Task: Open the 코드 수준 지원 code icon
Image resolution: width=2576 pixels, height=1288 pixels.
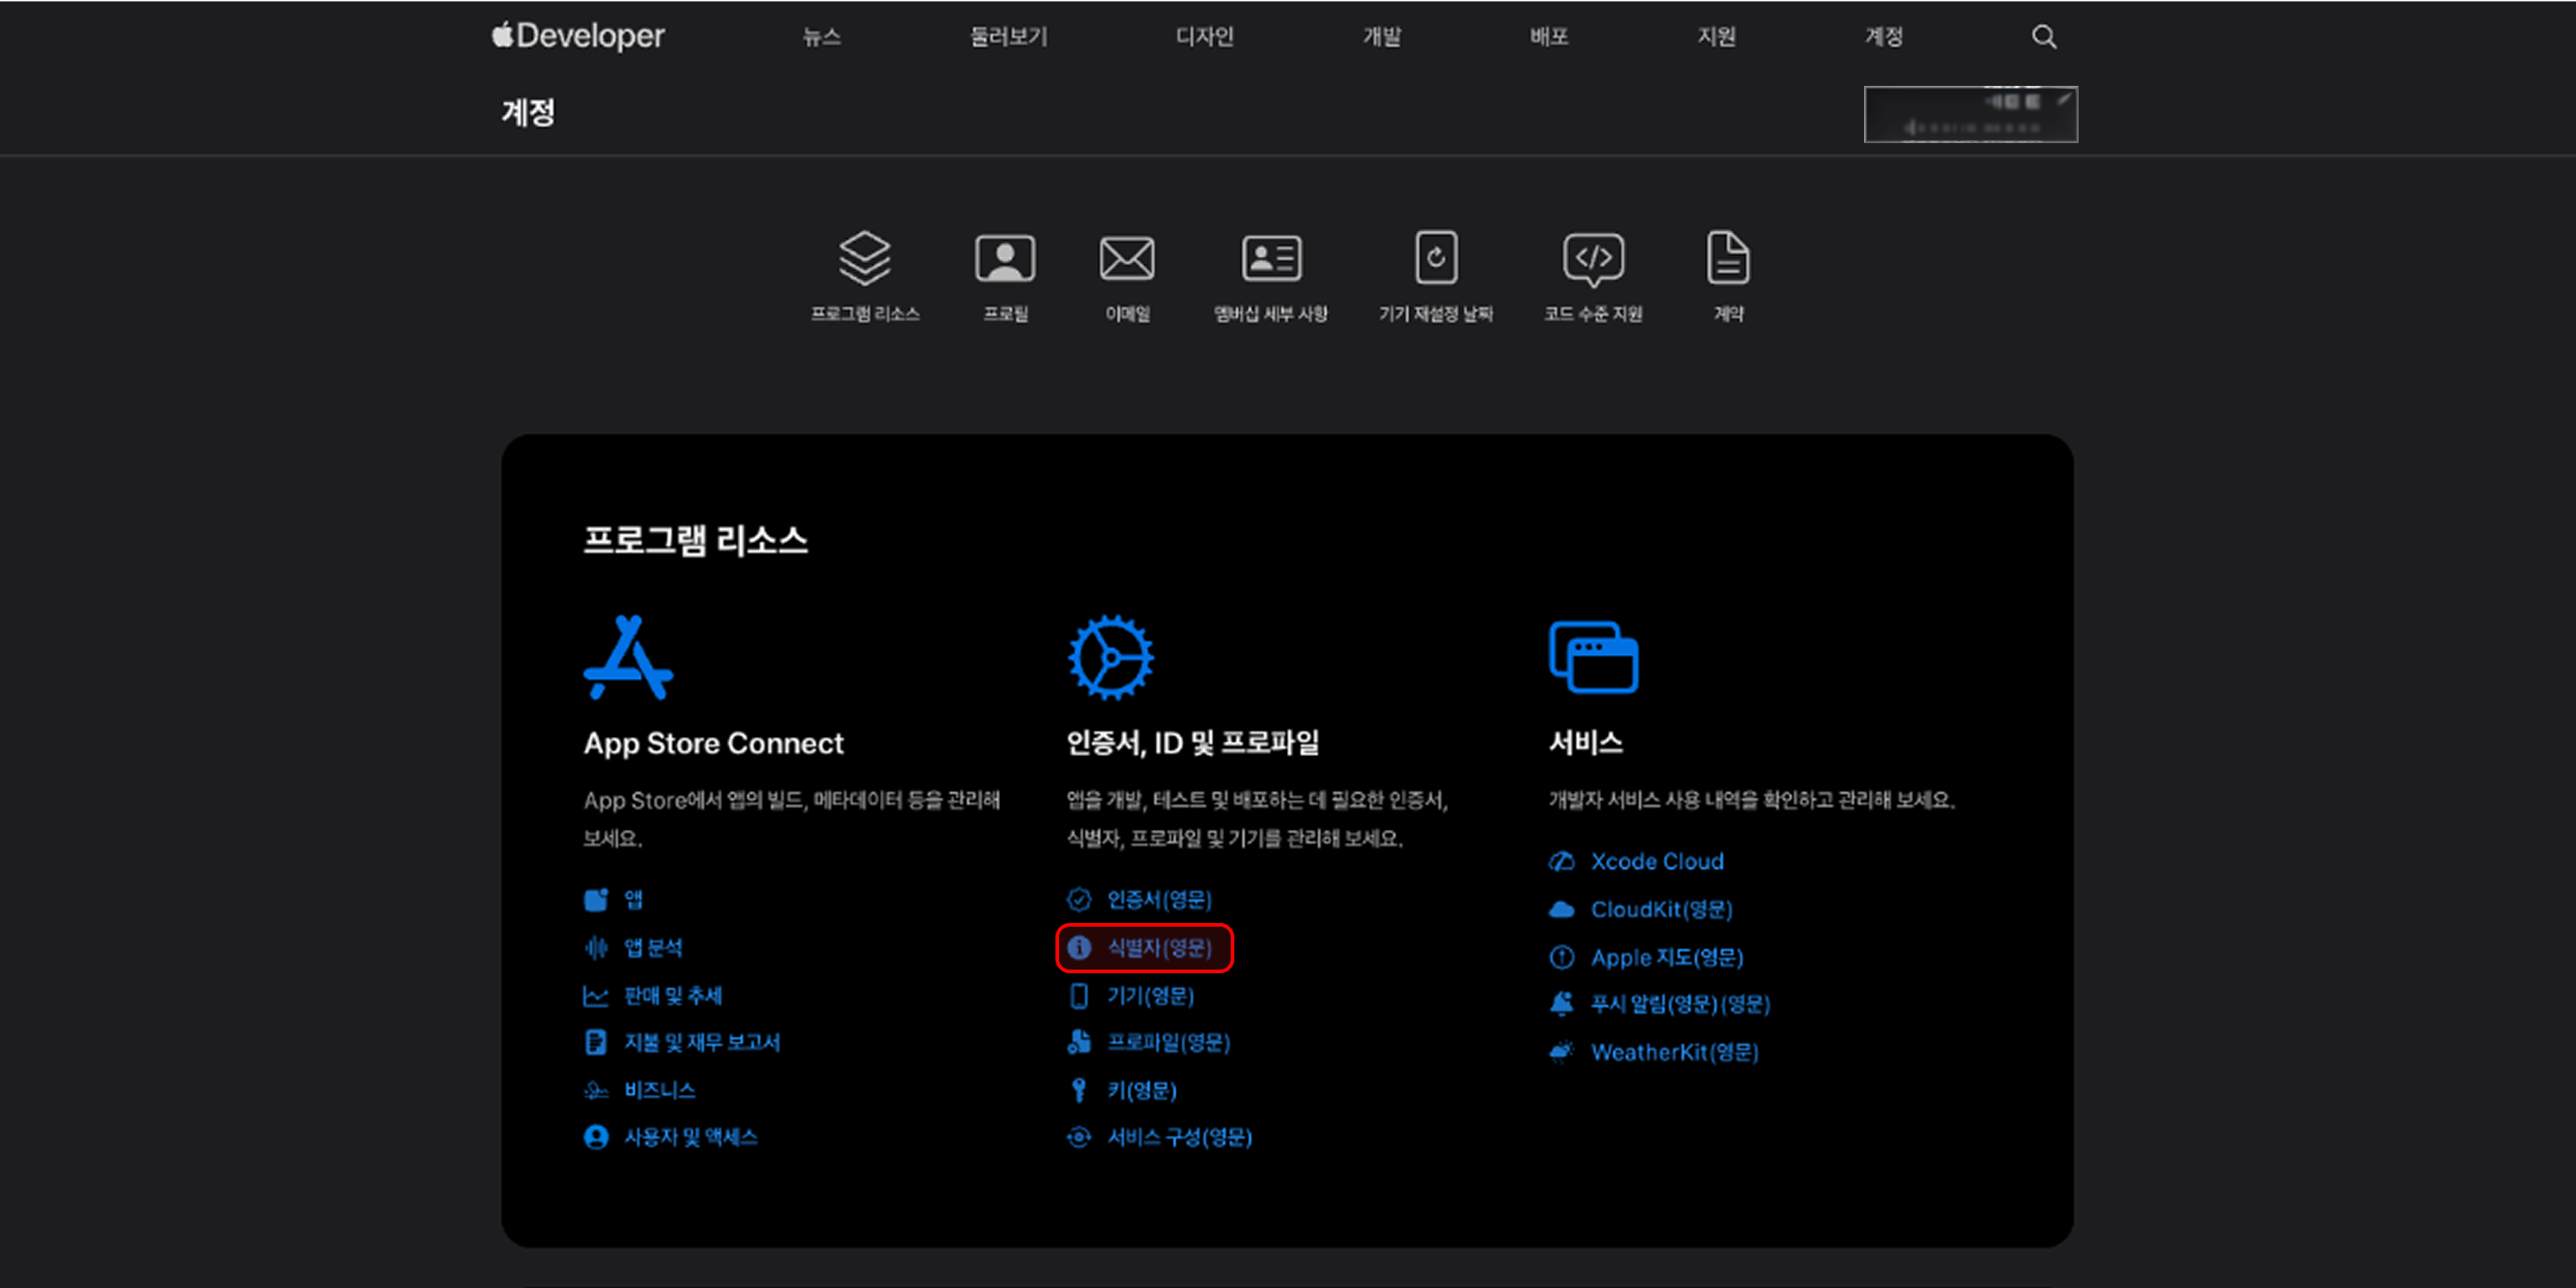Action: [x=1593, y=260]
